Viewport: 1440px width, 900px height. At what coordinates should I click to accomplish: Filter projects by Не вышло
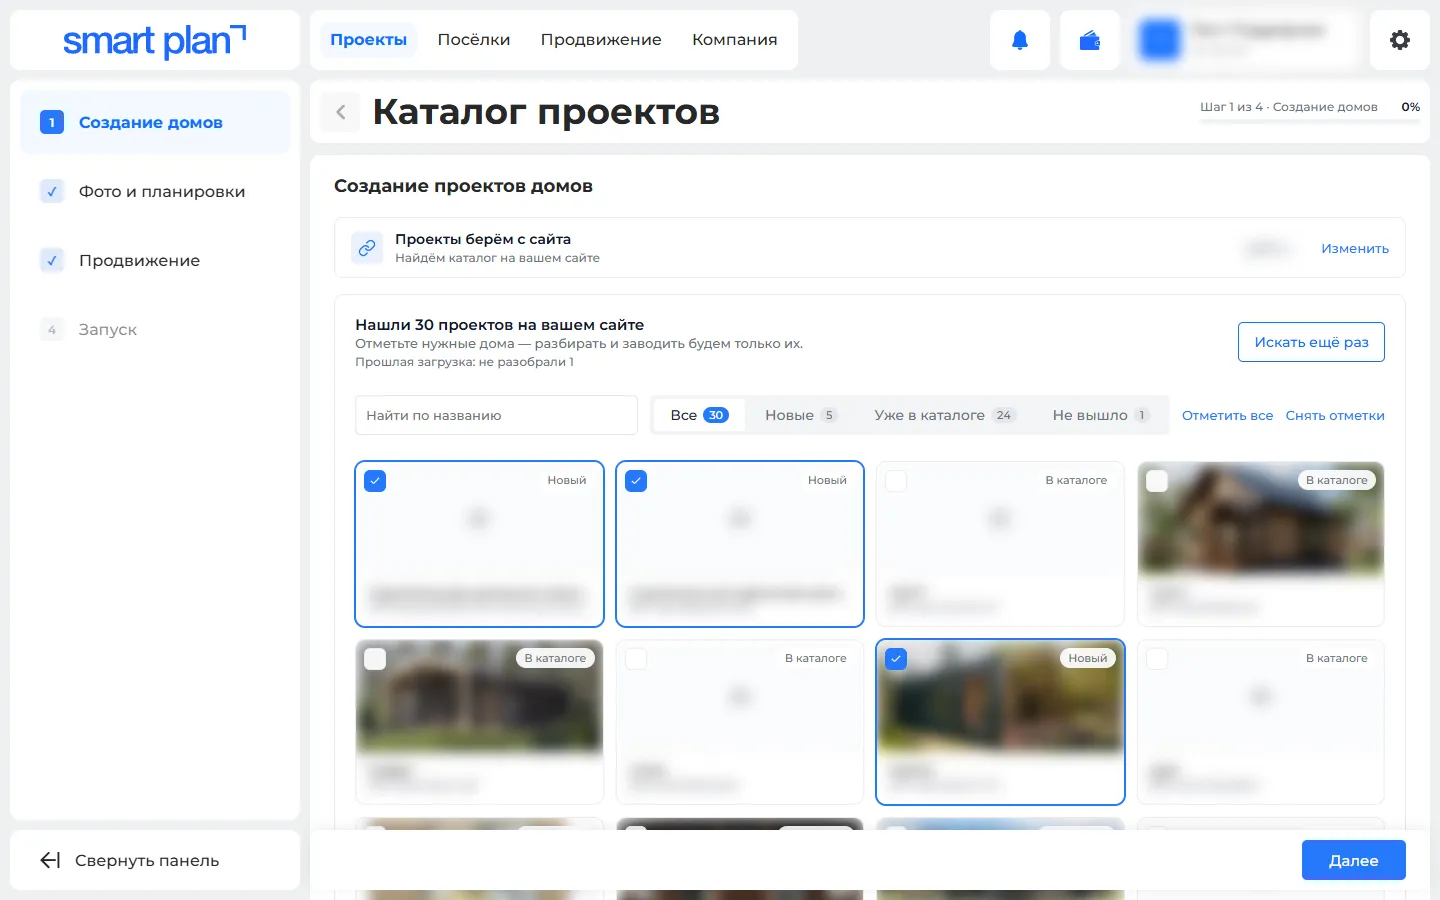pyautogui.click(x=1101, y=415)
